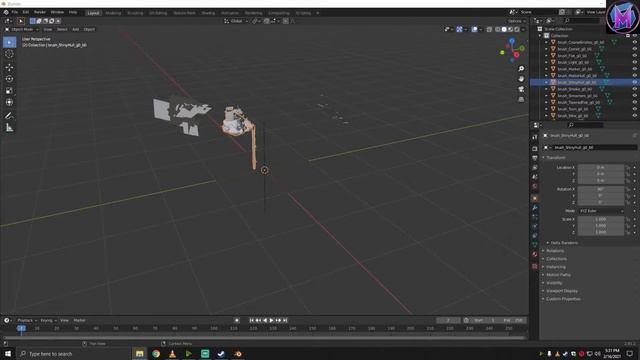Open the Object Data mesh tab icon

tap(535, 244)
